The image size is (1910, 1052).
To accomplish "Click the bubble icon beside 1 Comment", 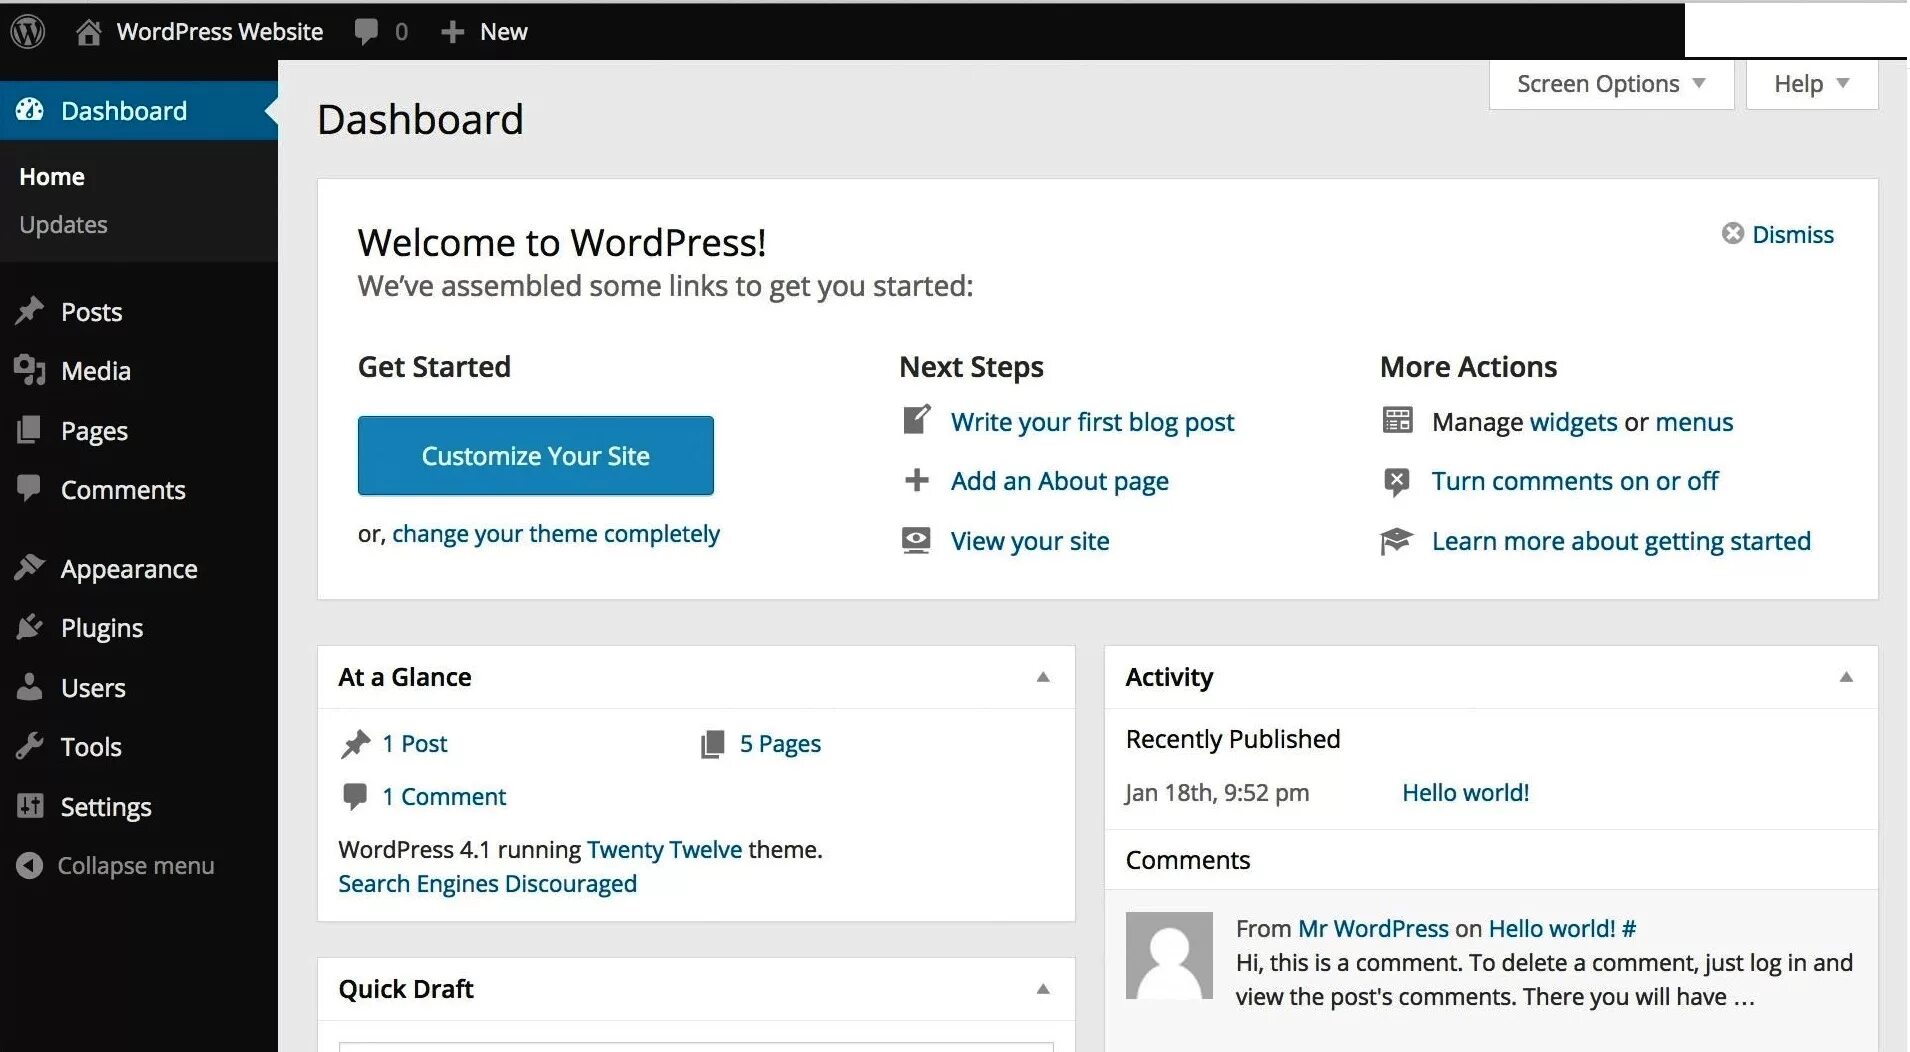I will click(x=355, y=796).
